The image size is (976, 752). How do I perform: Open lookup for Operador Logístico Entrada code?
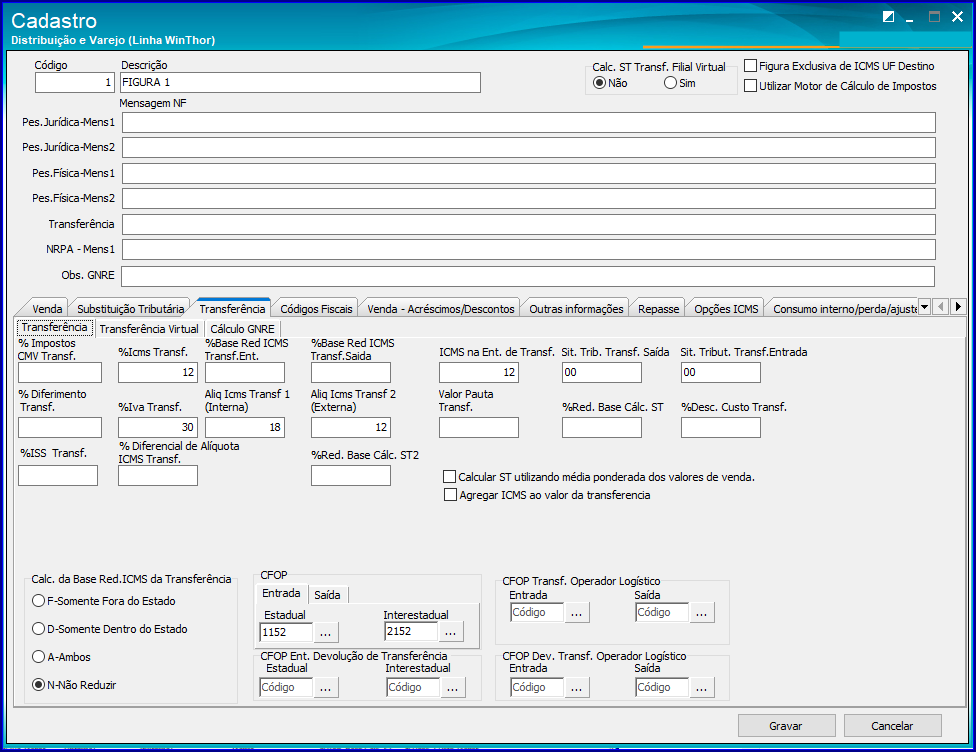click(576, 613)
